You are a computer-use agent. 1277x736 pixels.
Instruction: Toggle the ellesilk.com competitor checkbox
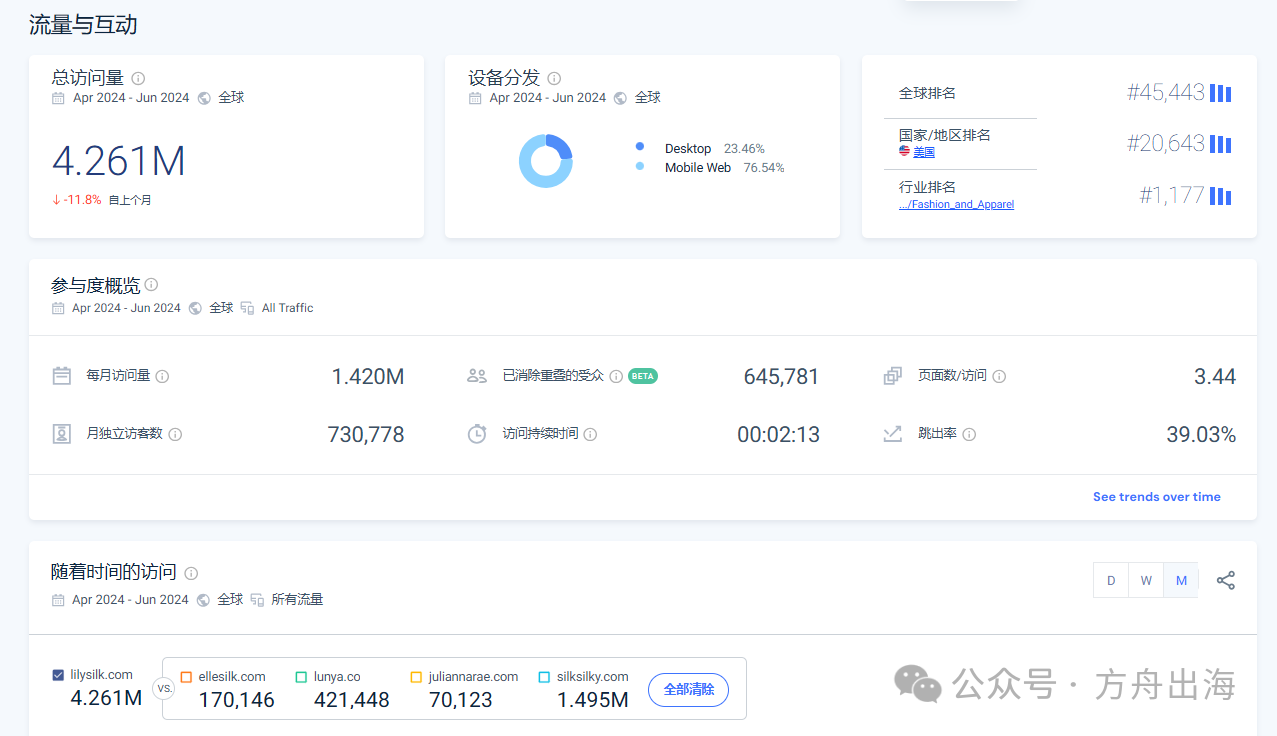(187, 677)
